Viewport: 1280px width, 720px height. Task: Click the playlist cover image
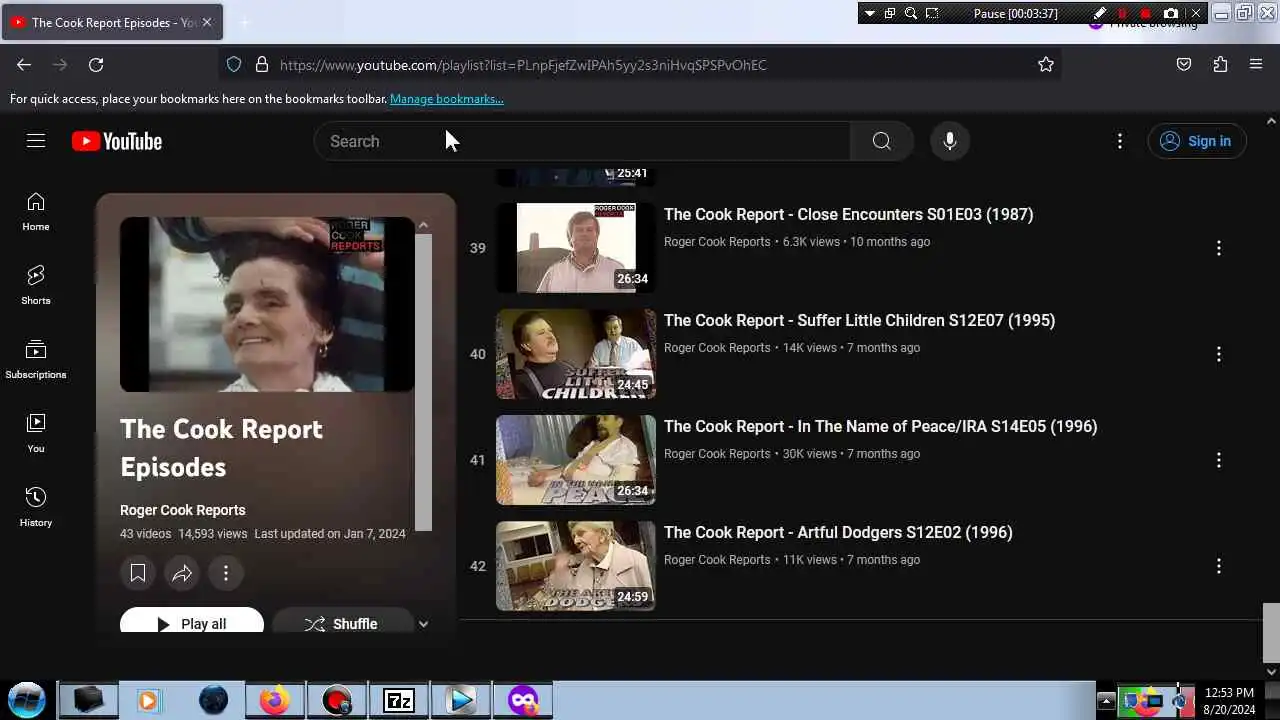pos(267,304)
